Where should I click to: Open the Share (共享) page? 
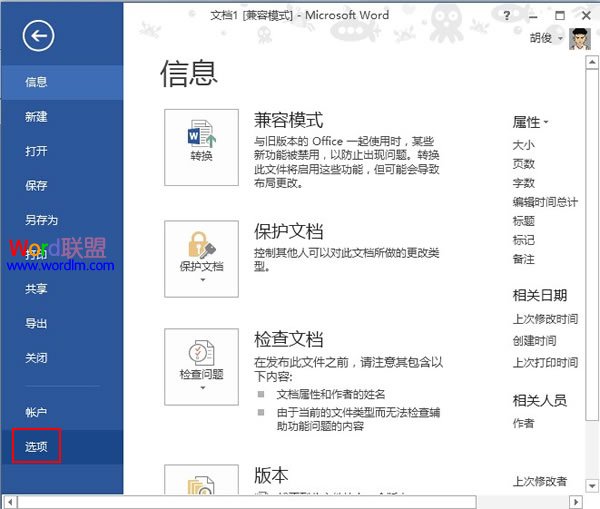coord(36,288)
